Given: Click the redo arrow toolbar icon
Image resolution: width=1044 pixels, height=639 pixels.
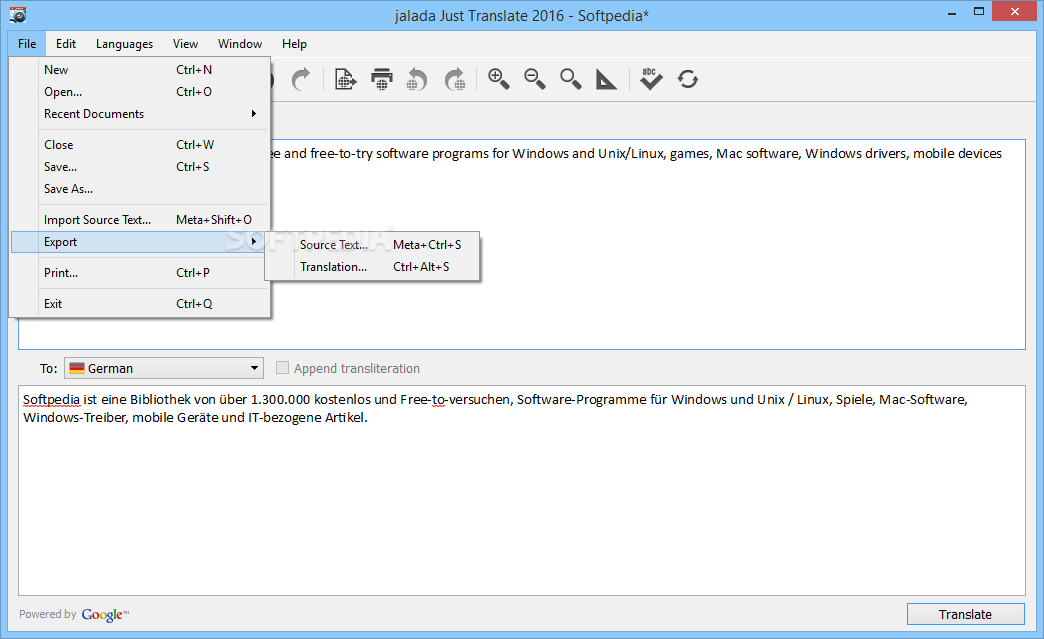Looking at the screenshot, I should [301, 80].
